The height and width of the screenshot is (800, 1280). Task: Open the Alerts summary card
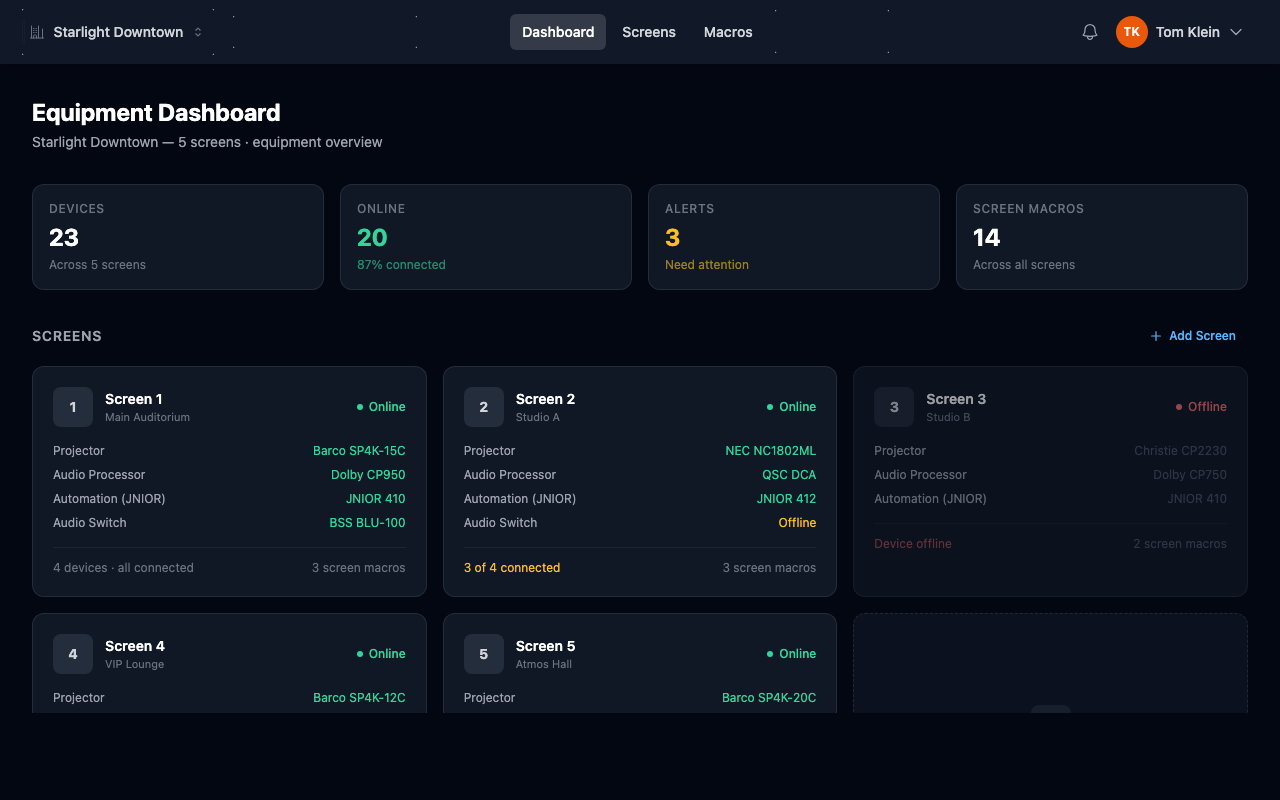(x=793, y=237)
